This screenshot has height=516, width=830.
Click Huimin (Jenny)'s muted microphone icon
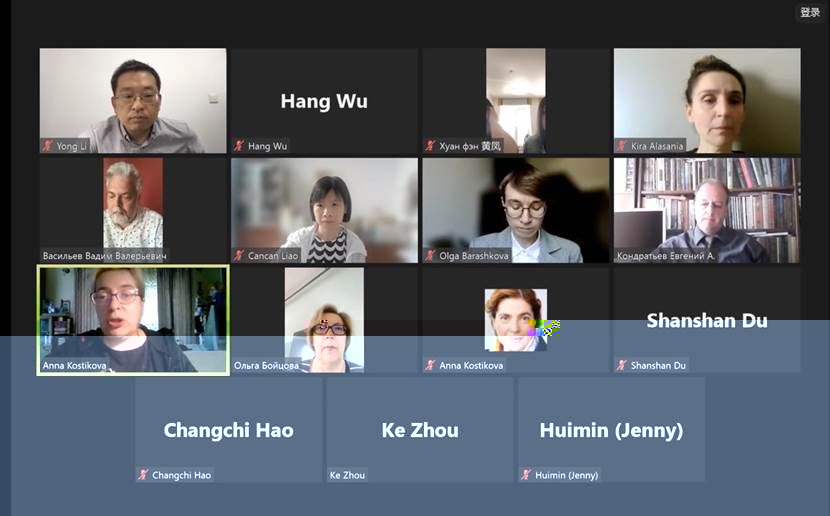(x=526, y=475)
